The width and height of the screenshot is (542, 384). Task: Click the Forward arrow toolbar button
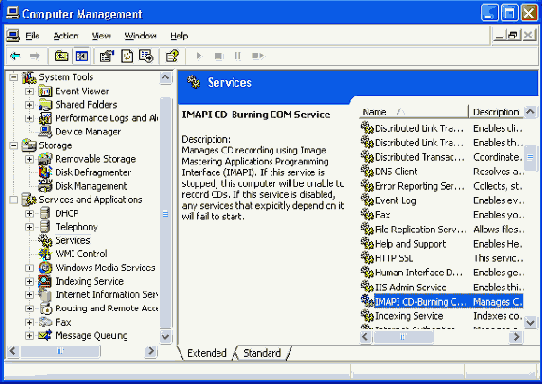pos(34,56)
